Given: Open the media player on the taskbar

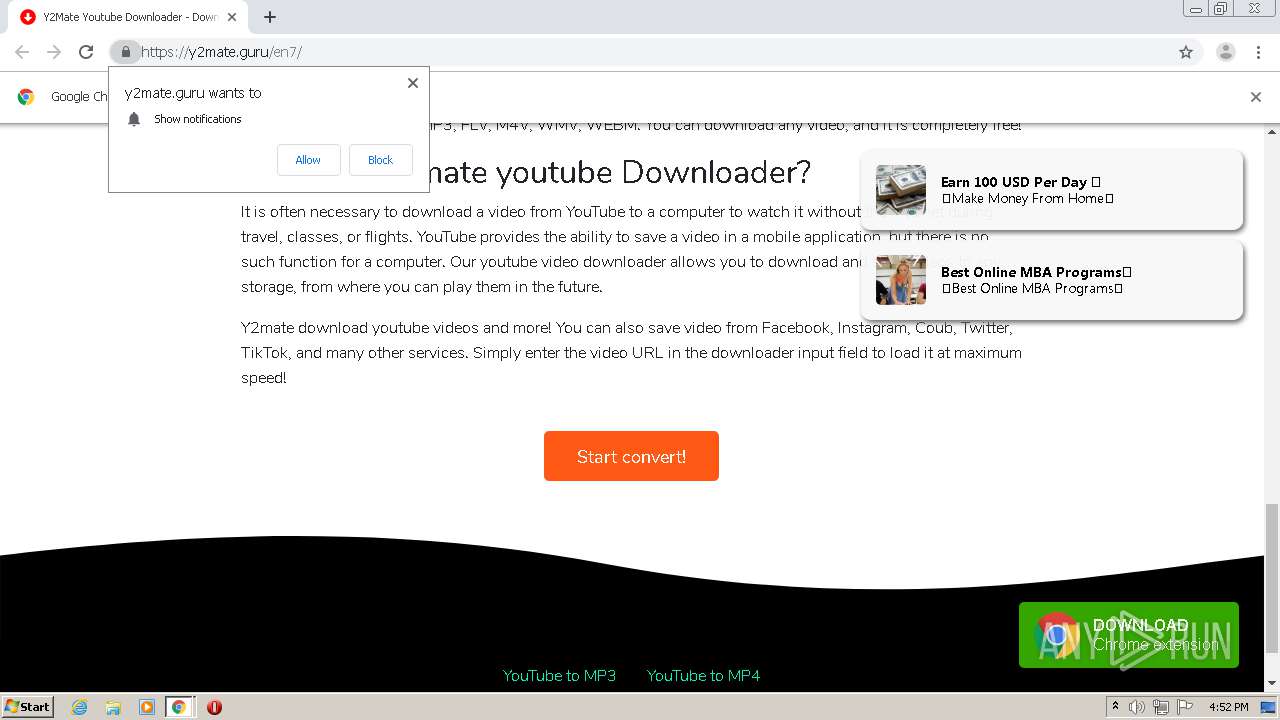Looking at the screenshot, I should click(x=146, y=707).
